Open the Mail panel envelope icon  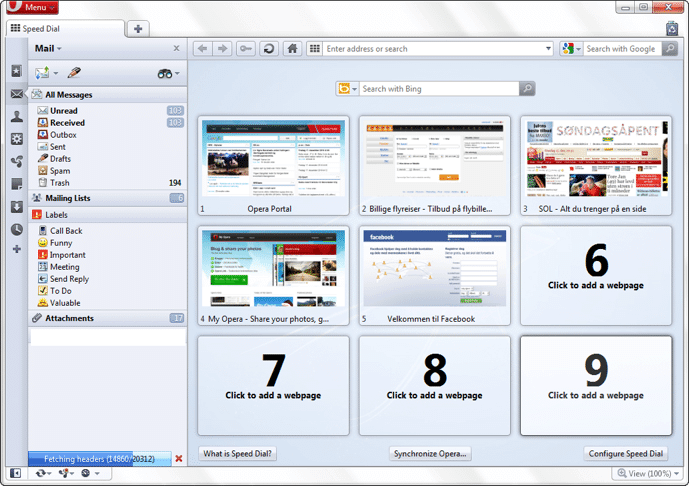pyautogui.click(x=17, y=94)
